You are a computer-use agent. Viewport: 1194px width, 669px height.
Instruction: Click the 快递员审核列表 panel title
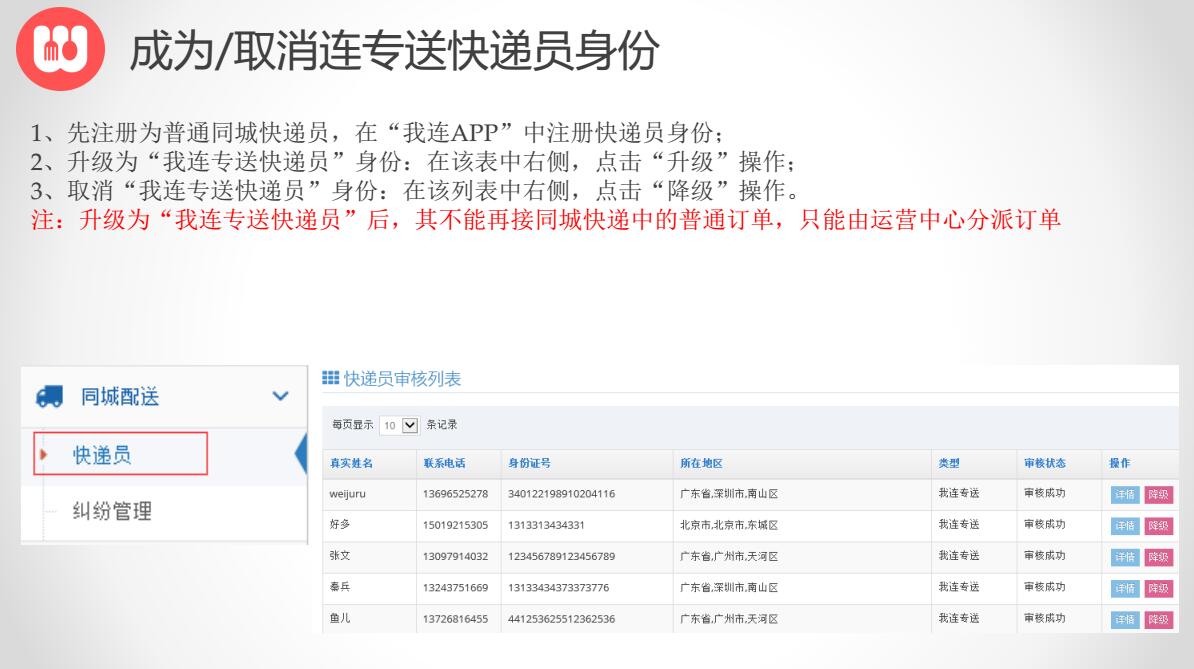click(x=402, y=378)
